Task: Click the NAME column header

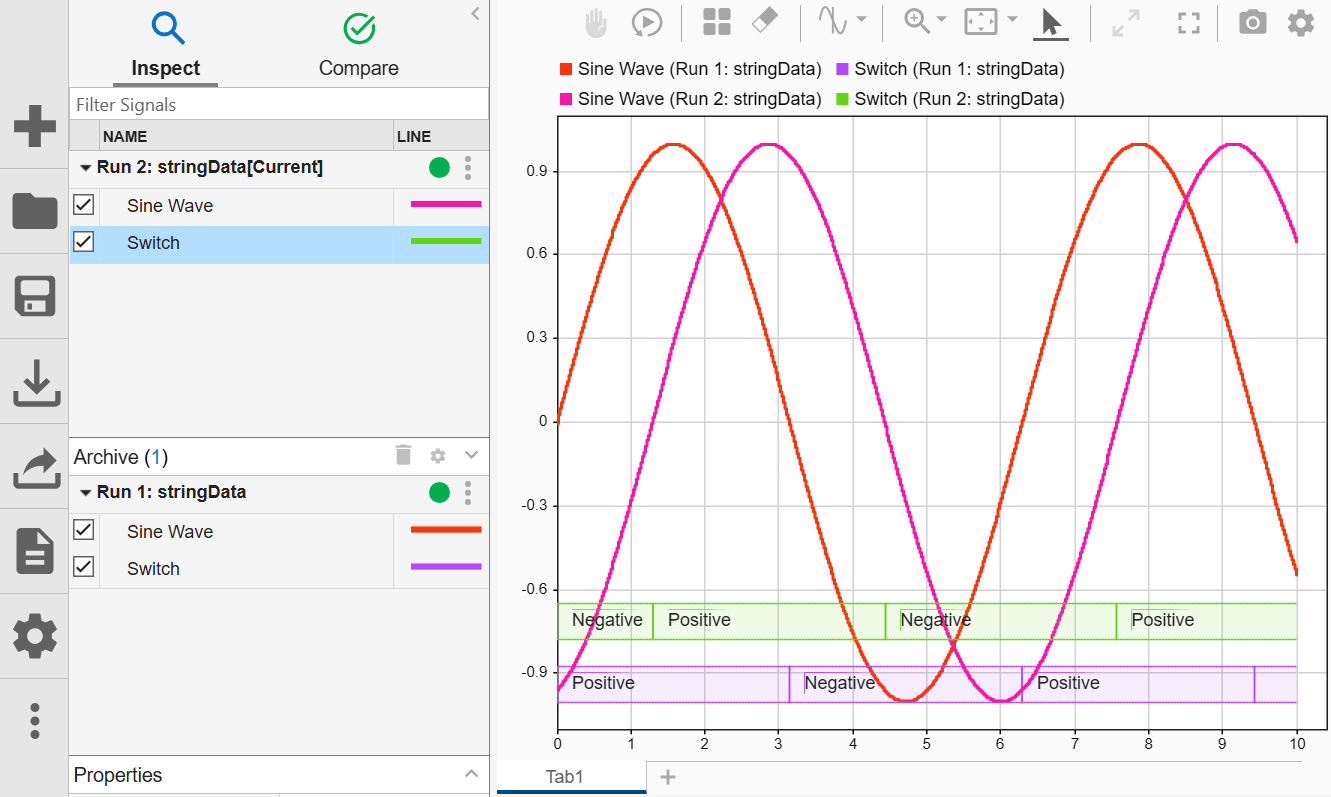Action: (246, 136)
